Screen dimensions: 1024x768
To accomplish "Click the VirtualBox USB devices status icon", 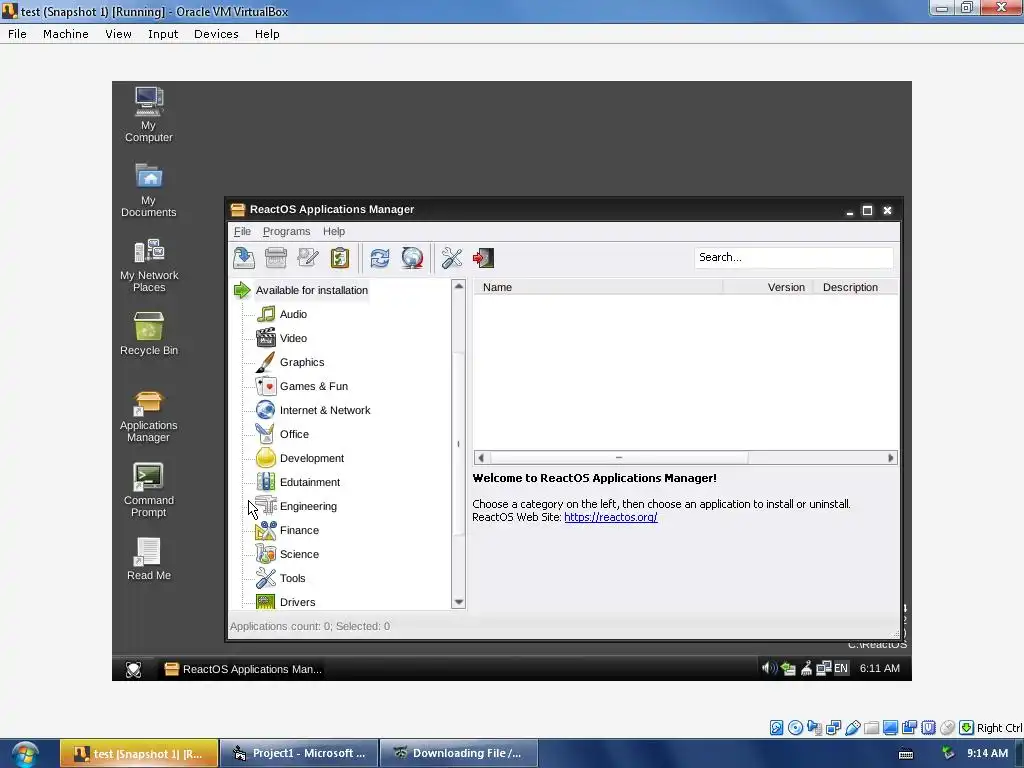I will pyautogui.click(x=852, y=728).
